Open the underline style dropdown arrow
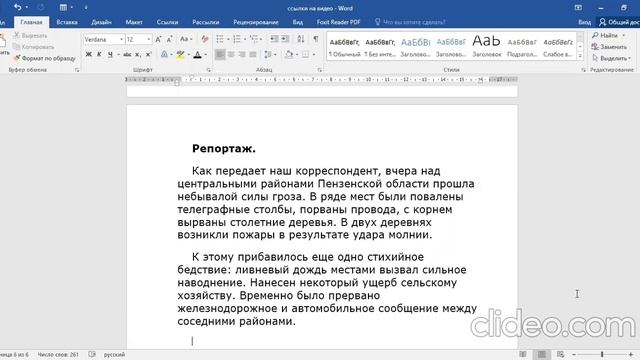The width and height of the screenshot is (640, 360). point(118,54)
